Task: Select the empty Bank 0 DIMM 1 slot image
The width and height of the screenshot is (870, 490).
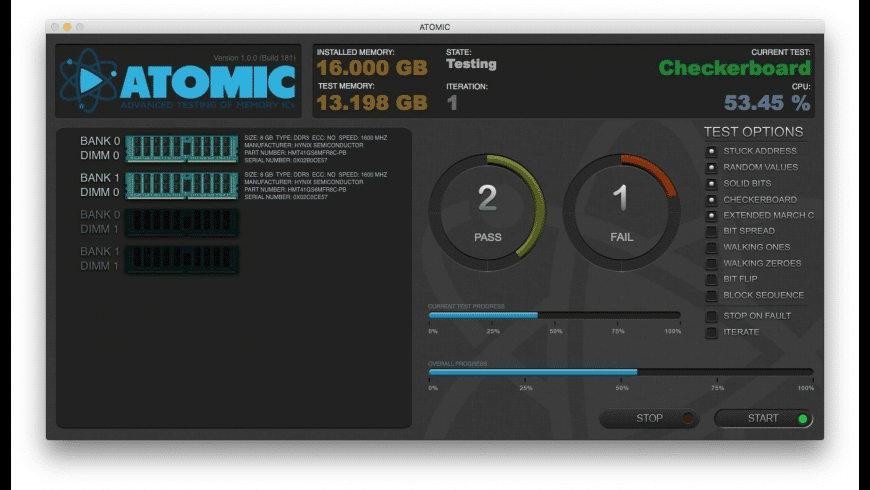Action: tap(182, 222)
